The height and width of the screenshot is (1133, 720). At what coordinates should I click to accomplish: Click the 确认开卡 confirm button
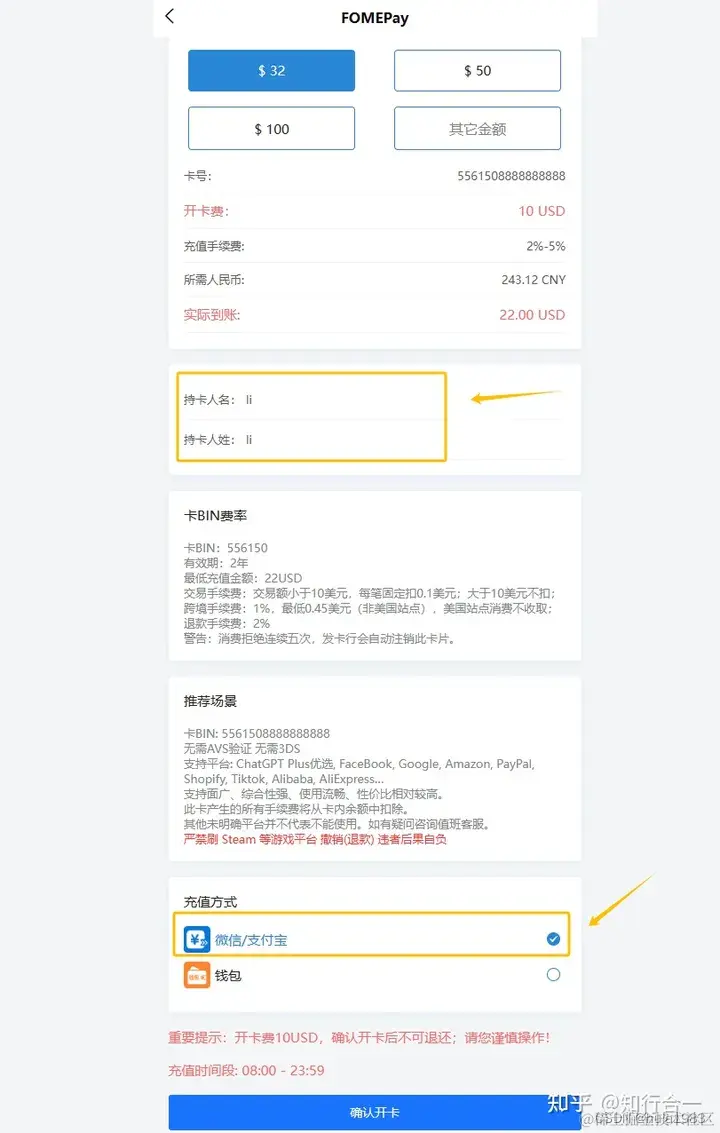[x=374, y=1113]
